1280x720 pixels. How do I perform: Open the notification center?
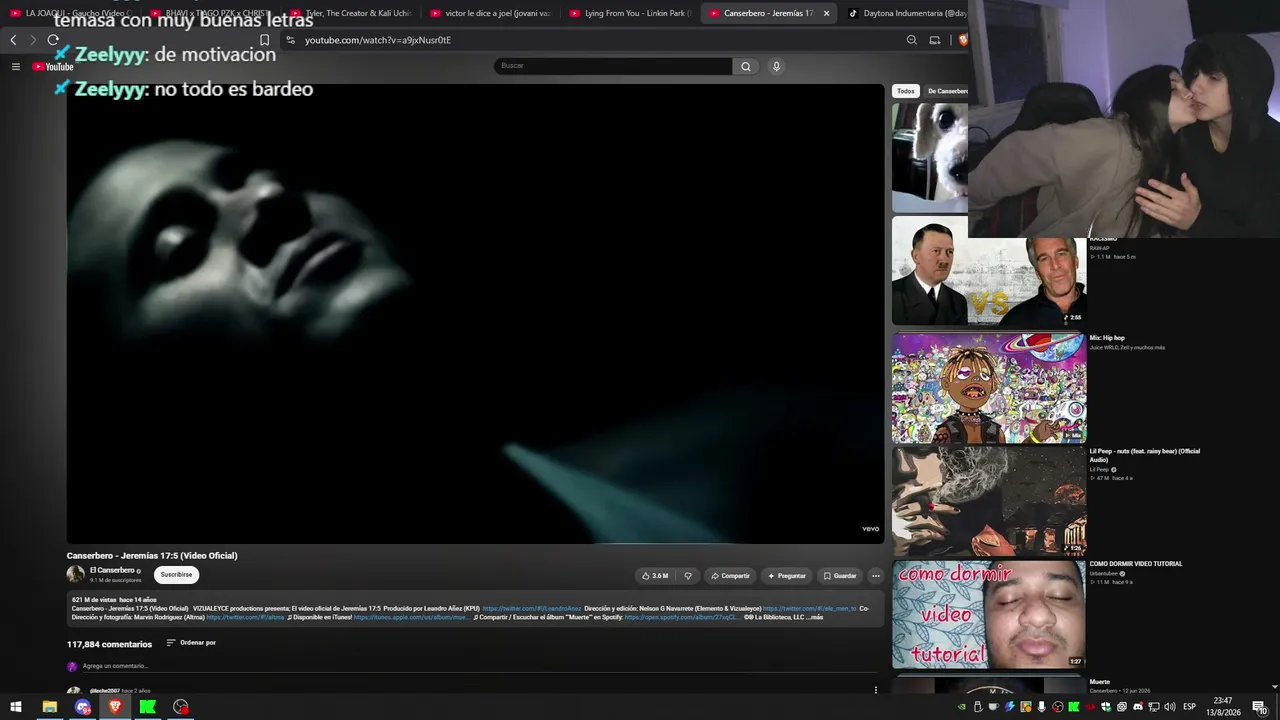1260,707
